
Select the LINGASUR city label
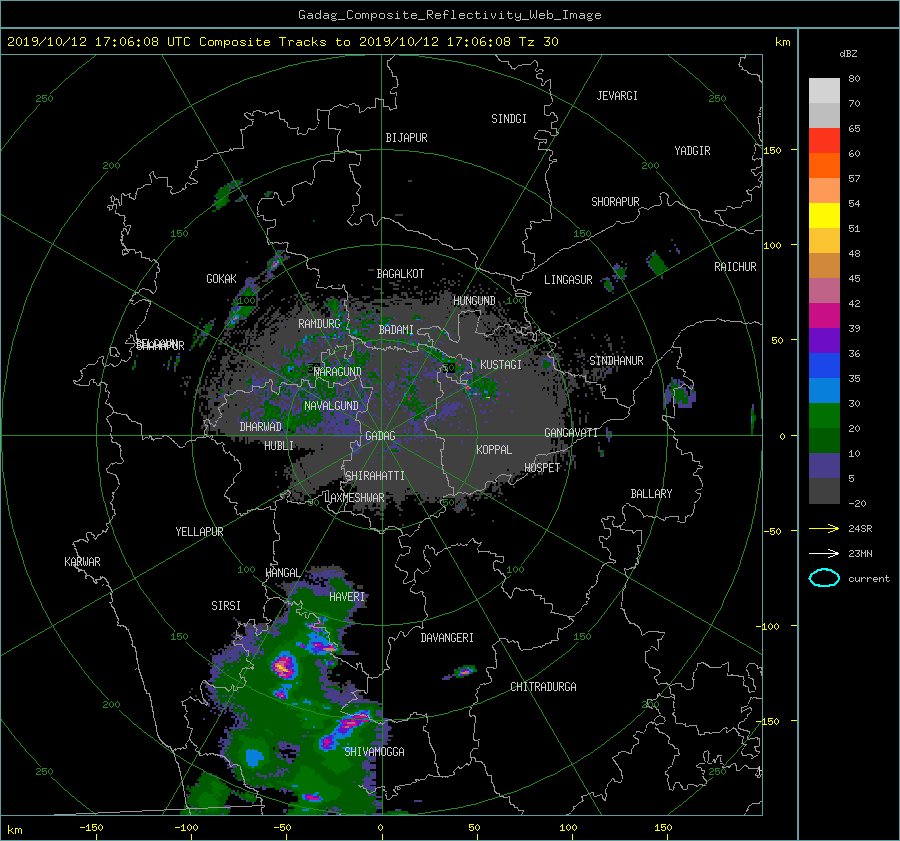click(568, 280)
